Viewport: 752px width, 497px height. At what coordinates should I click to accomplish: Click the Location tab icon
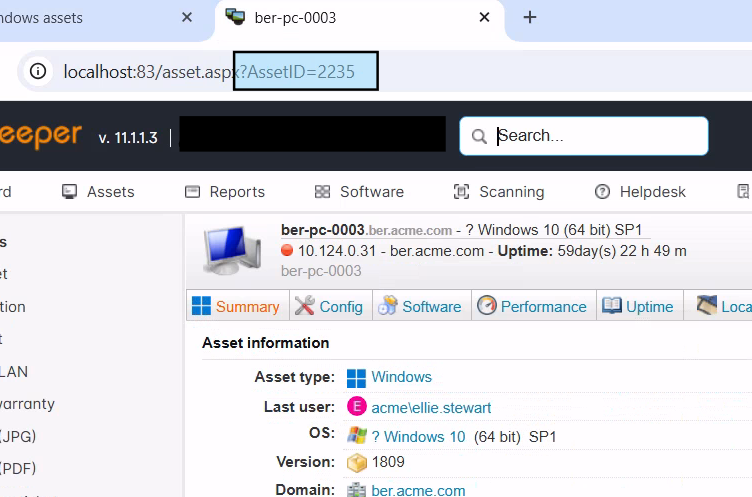click(x=706, y=305)
